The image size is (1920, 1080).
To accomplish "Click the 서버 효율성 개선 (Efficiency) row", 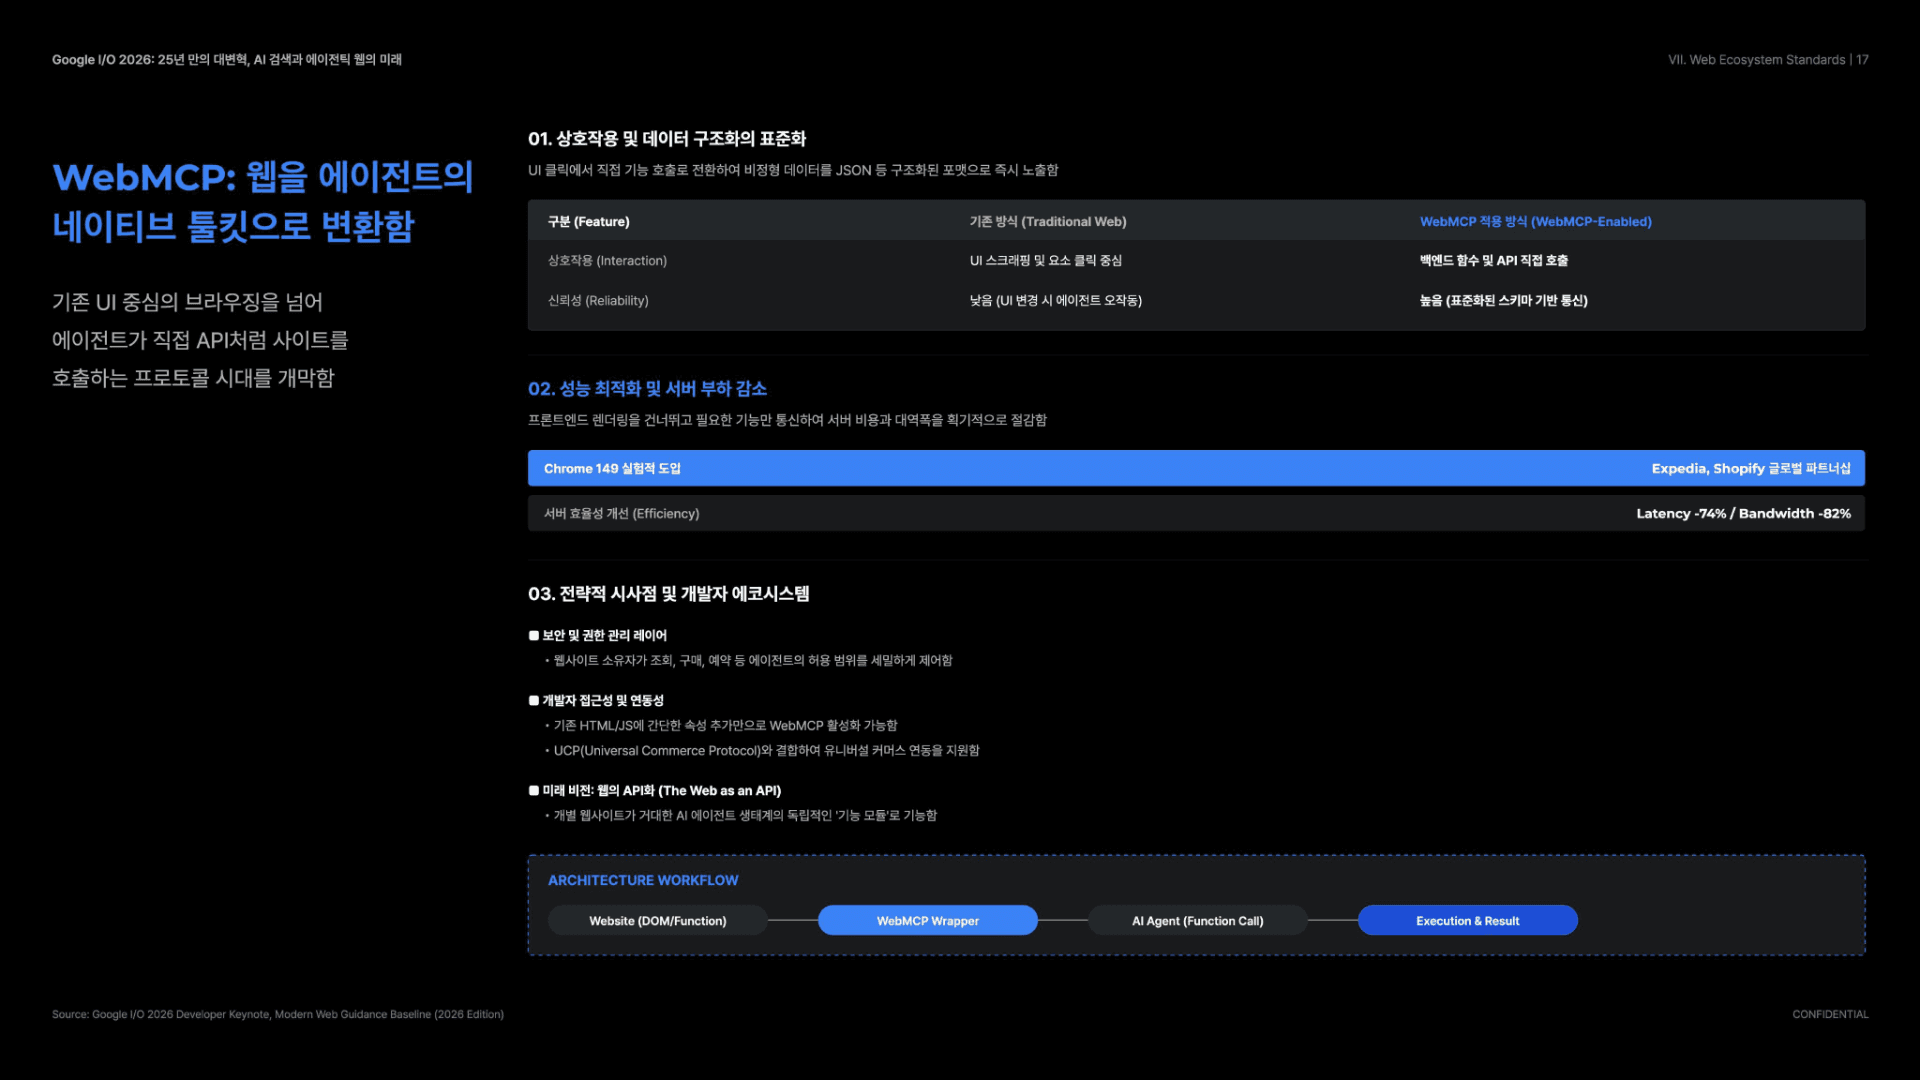I will tap(1196, 513).
